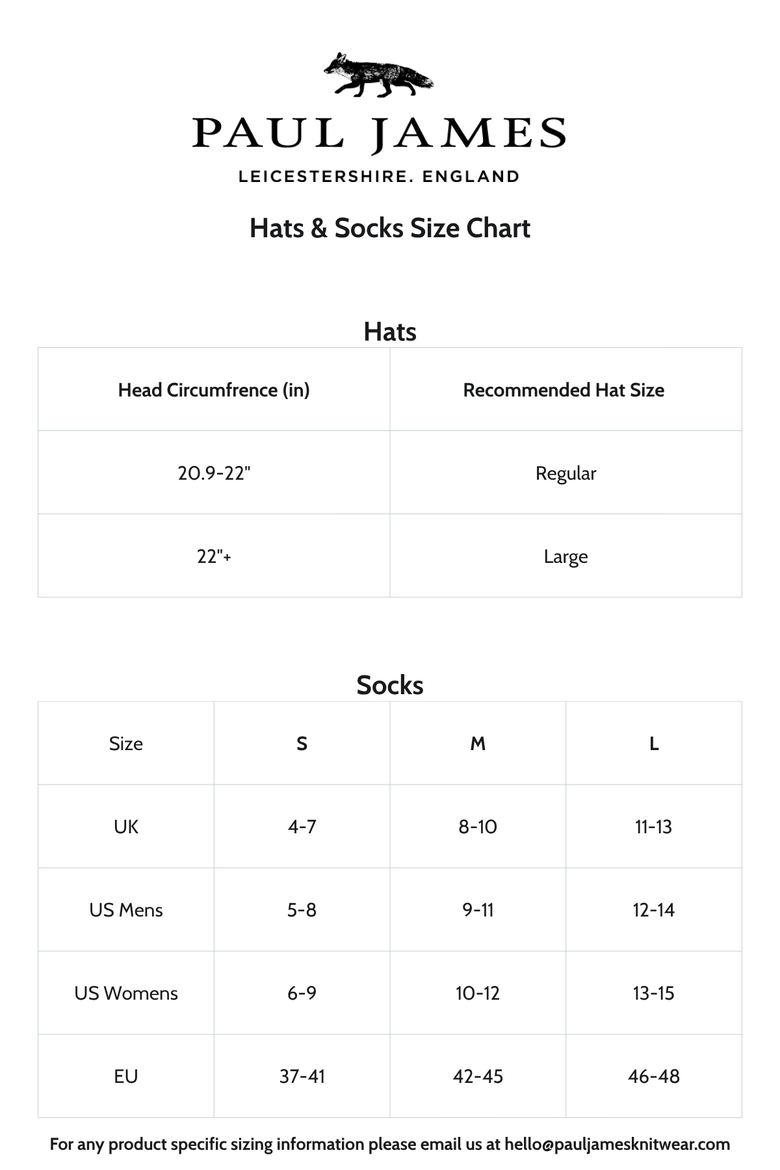Click the Regular hat size cell
The image size is (780, 1170).
[x=566, y=472]
